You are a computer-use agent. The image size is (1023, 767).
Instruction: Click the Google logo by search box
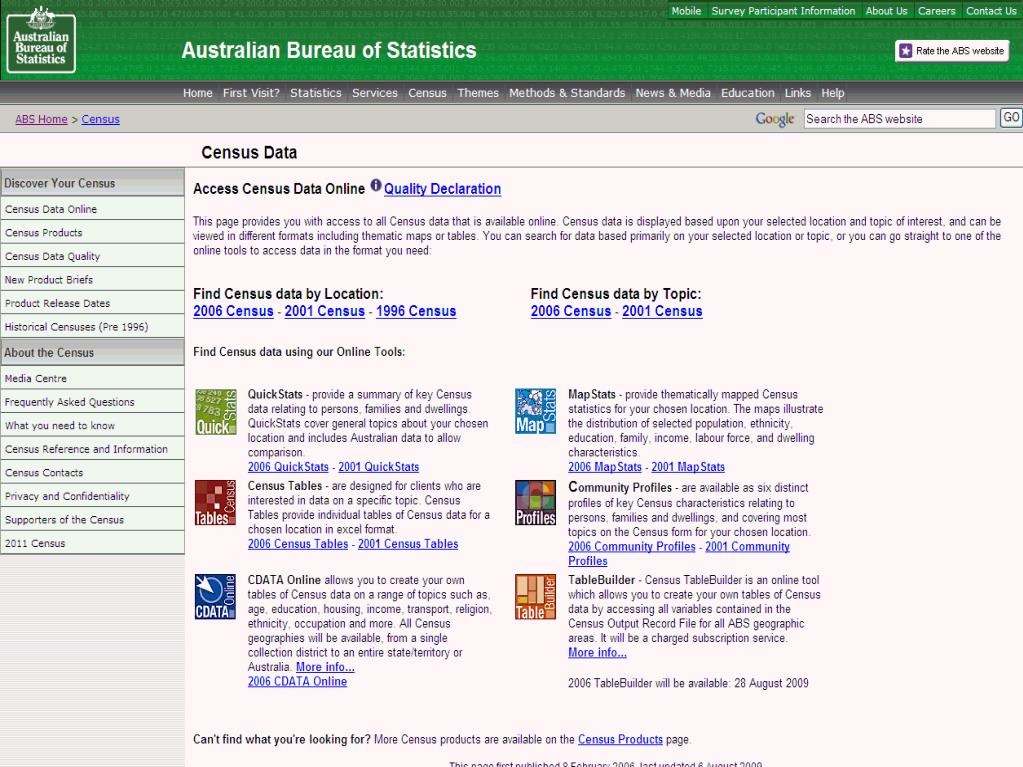pyautogui.click(x=775, y=119)
